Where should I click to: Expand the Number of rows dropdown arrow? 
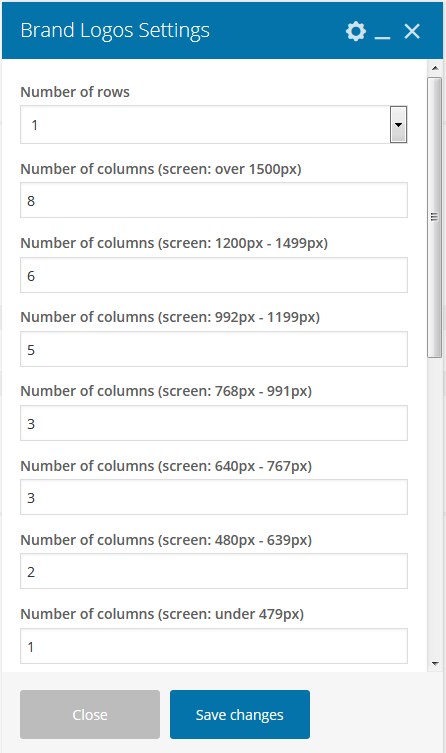point(398,124)
